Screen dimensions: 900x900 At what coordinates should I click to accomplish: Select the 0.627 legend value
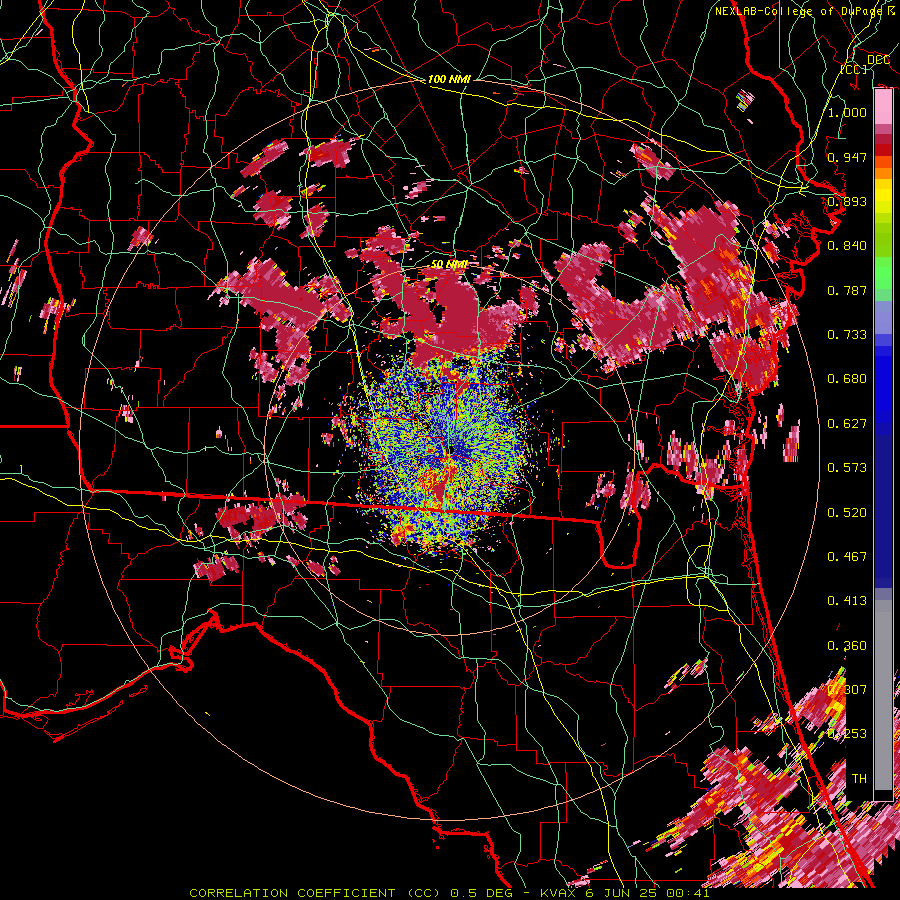click(847, 424)
